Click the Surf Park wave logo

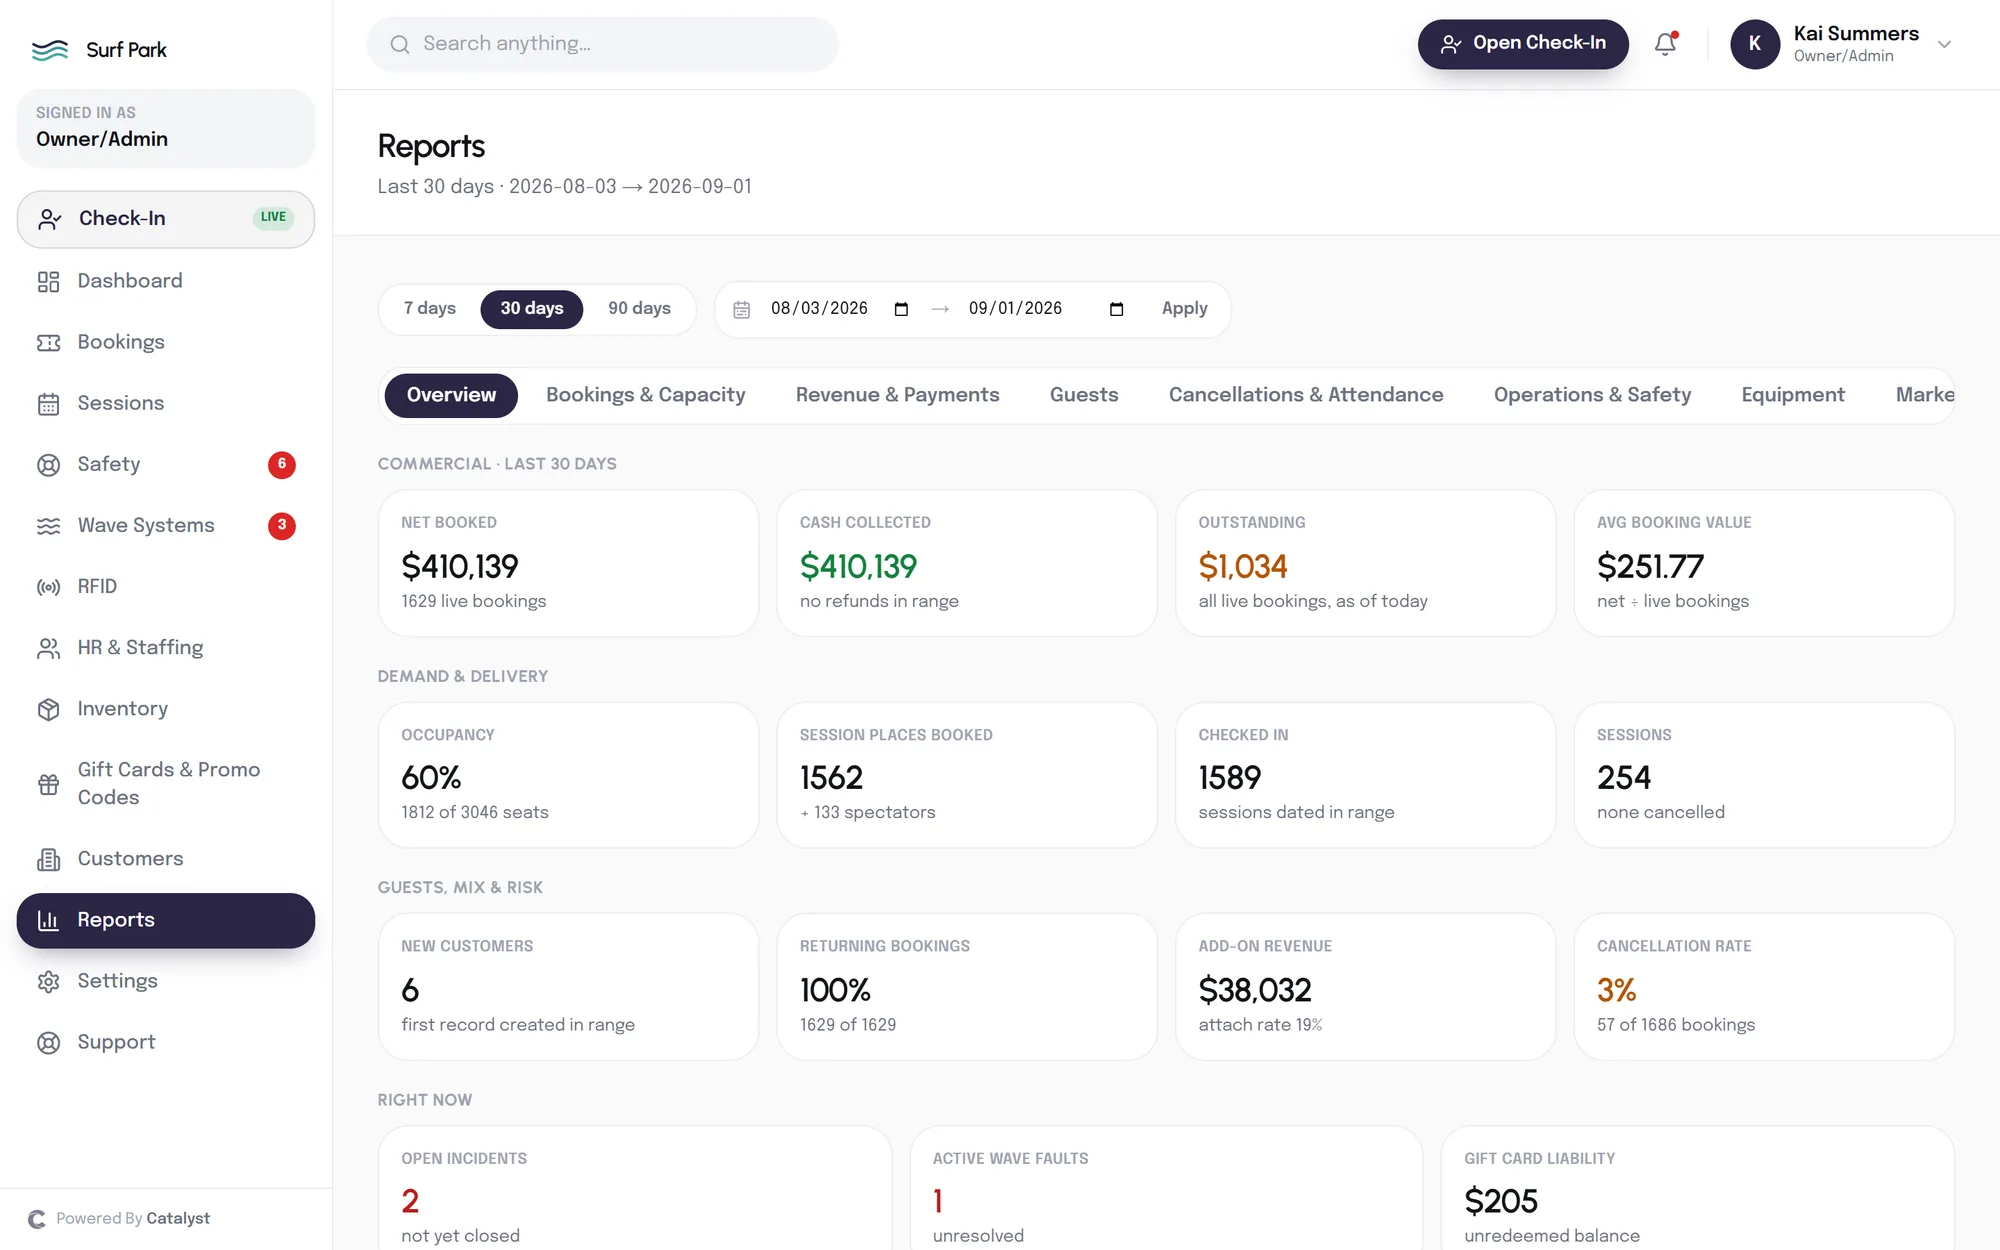[x=50, y=50]
